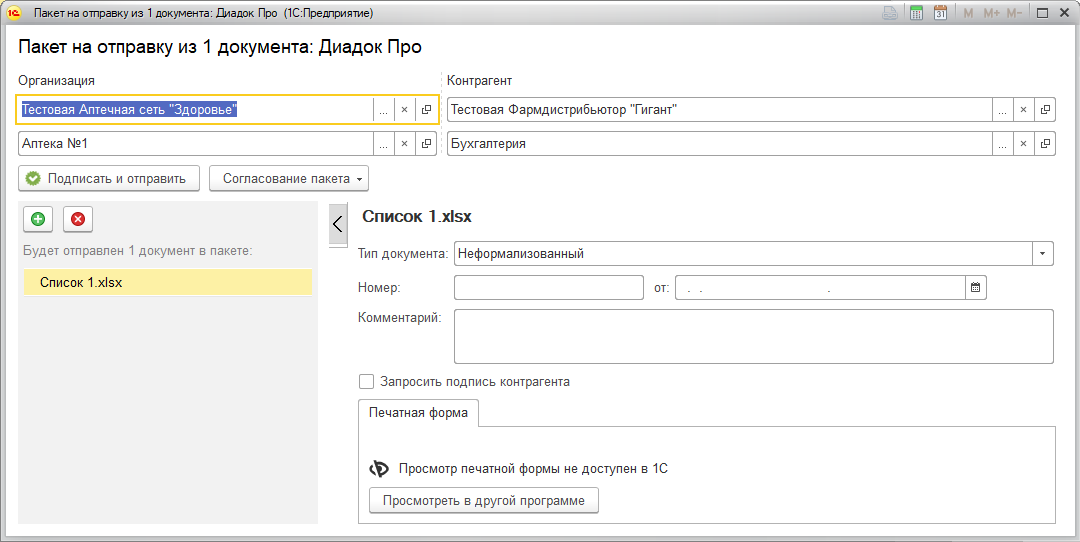Open the 1C application logo menu
This screenshot has height=542, width=1080.
pos(13,13)
